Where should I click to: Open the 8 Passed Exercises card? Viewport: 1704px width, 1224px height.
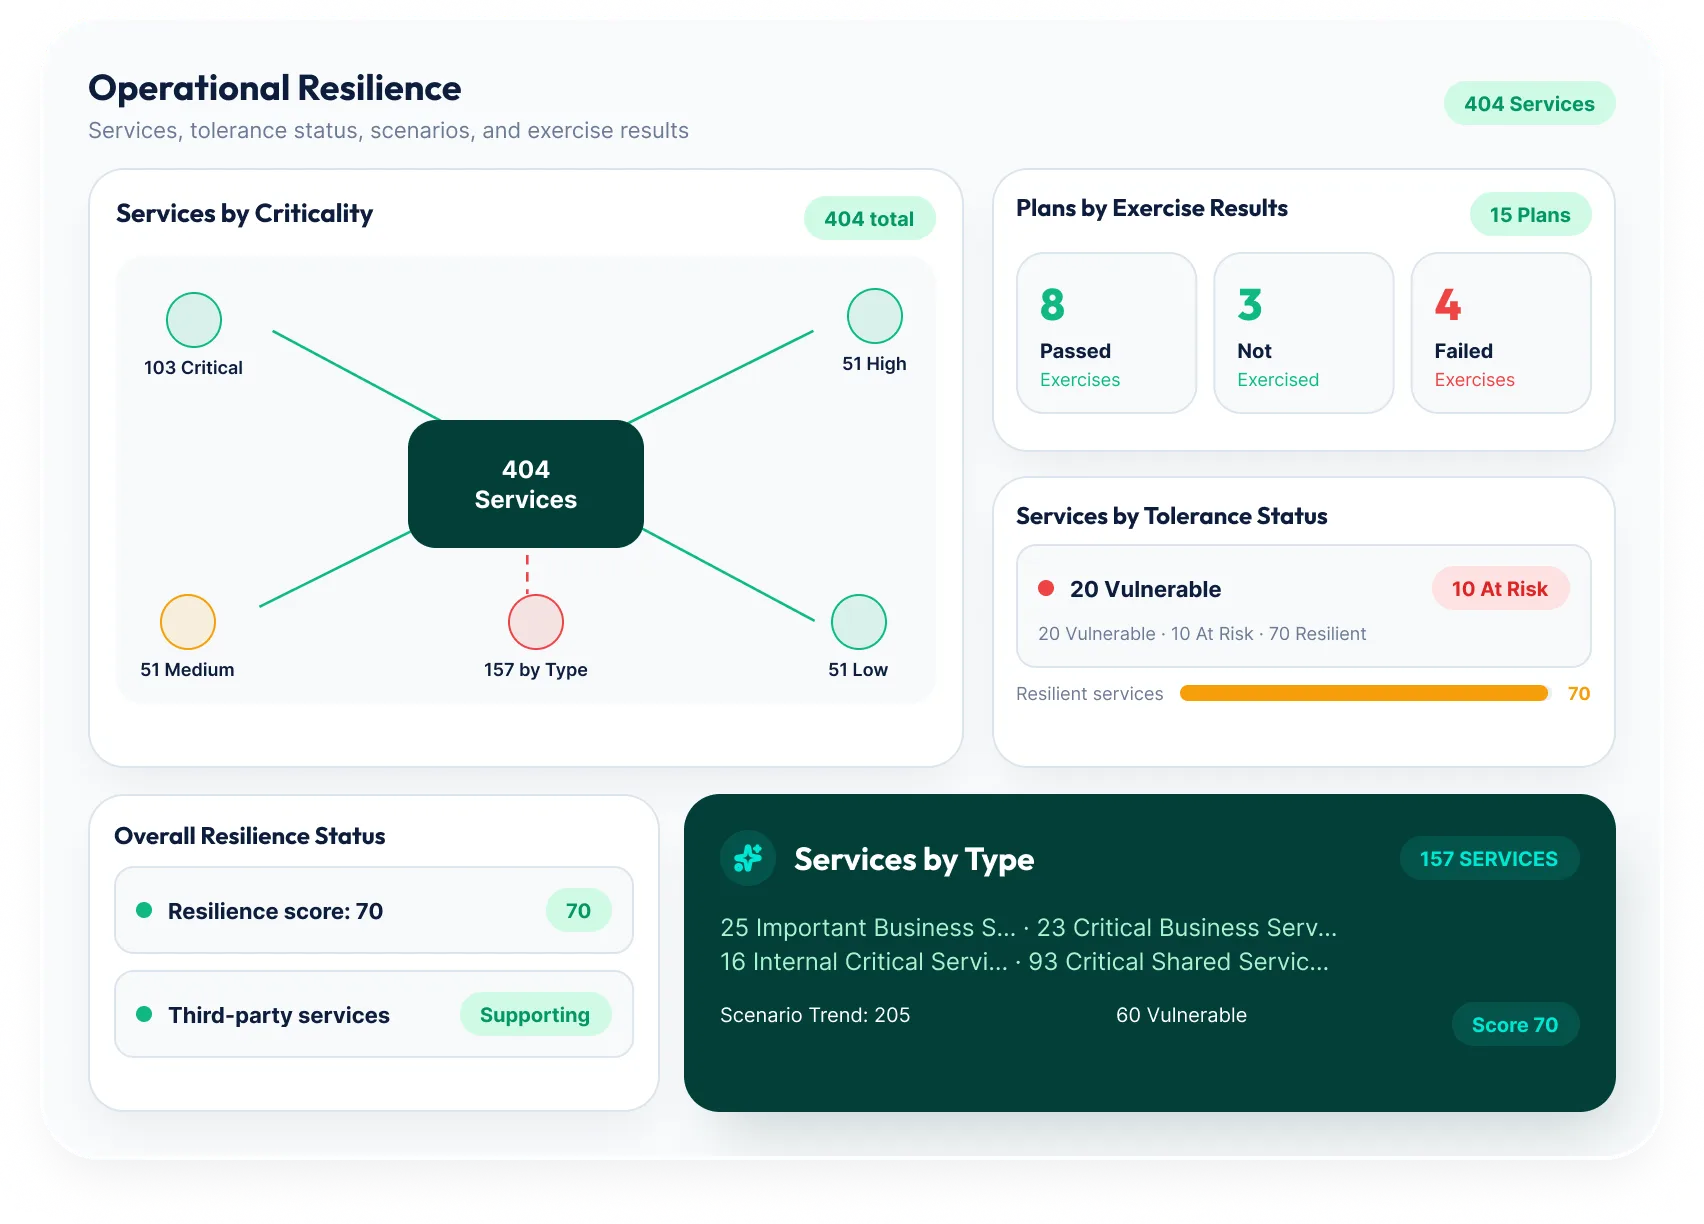pos(1107,333)
